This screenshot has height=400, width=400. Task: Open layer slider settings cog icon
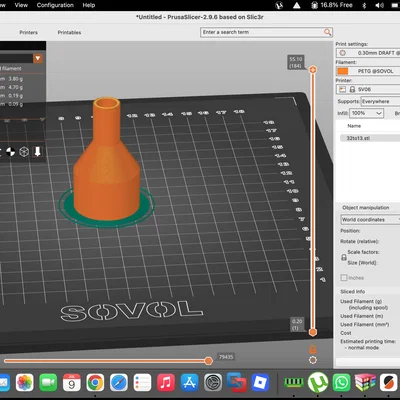click(313, 360)
